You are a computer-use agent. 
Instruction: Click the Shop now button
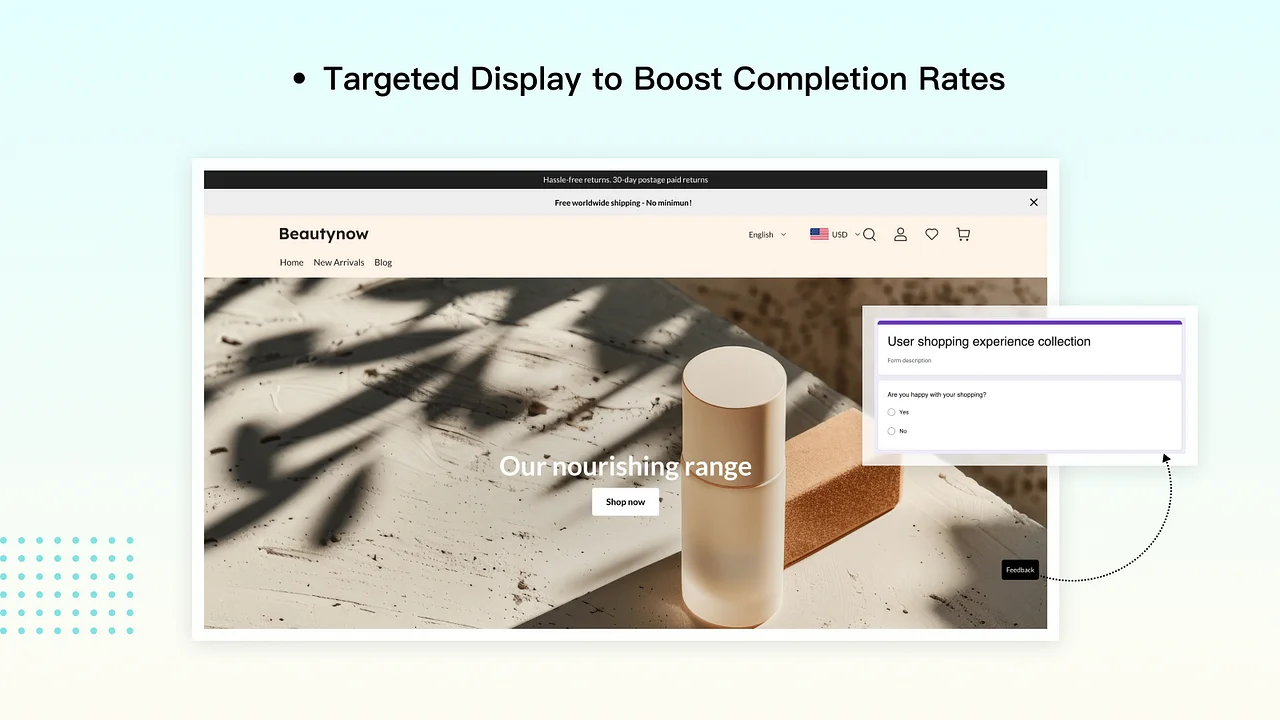[625, 501]
